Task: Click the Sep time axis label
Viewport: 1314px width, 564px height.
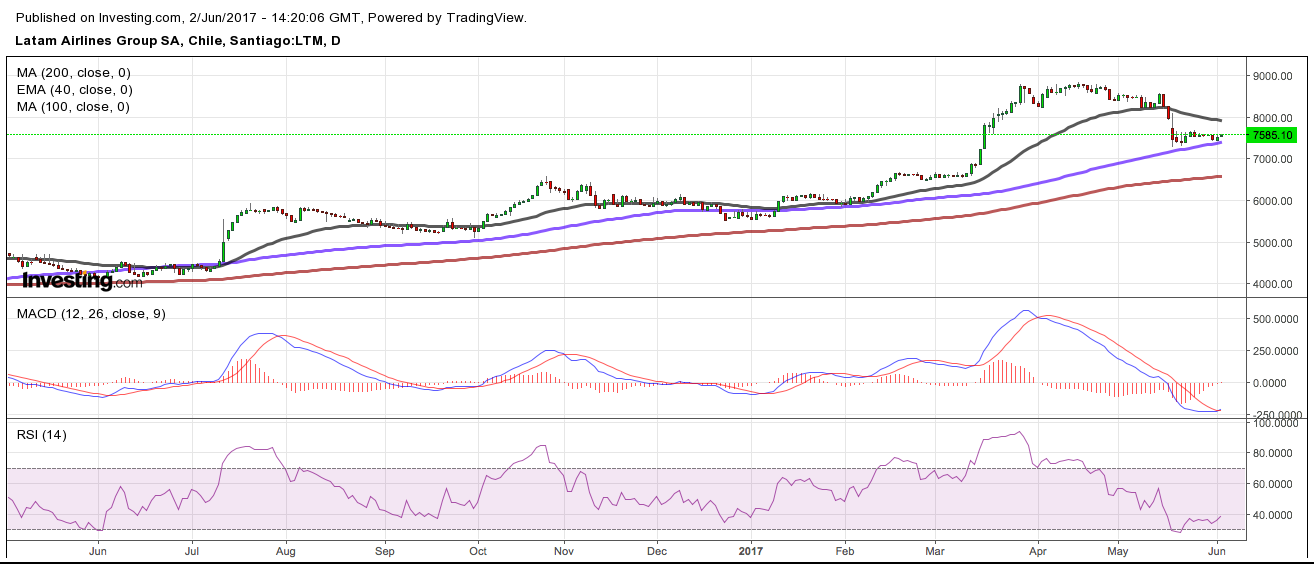Action: [x=385, y=550]
